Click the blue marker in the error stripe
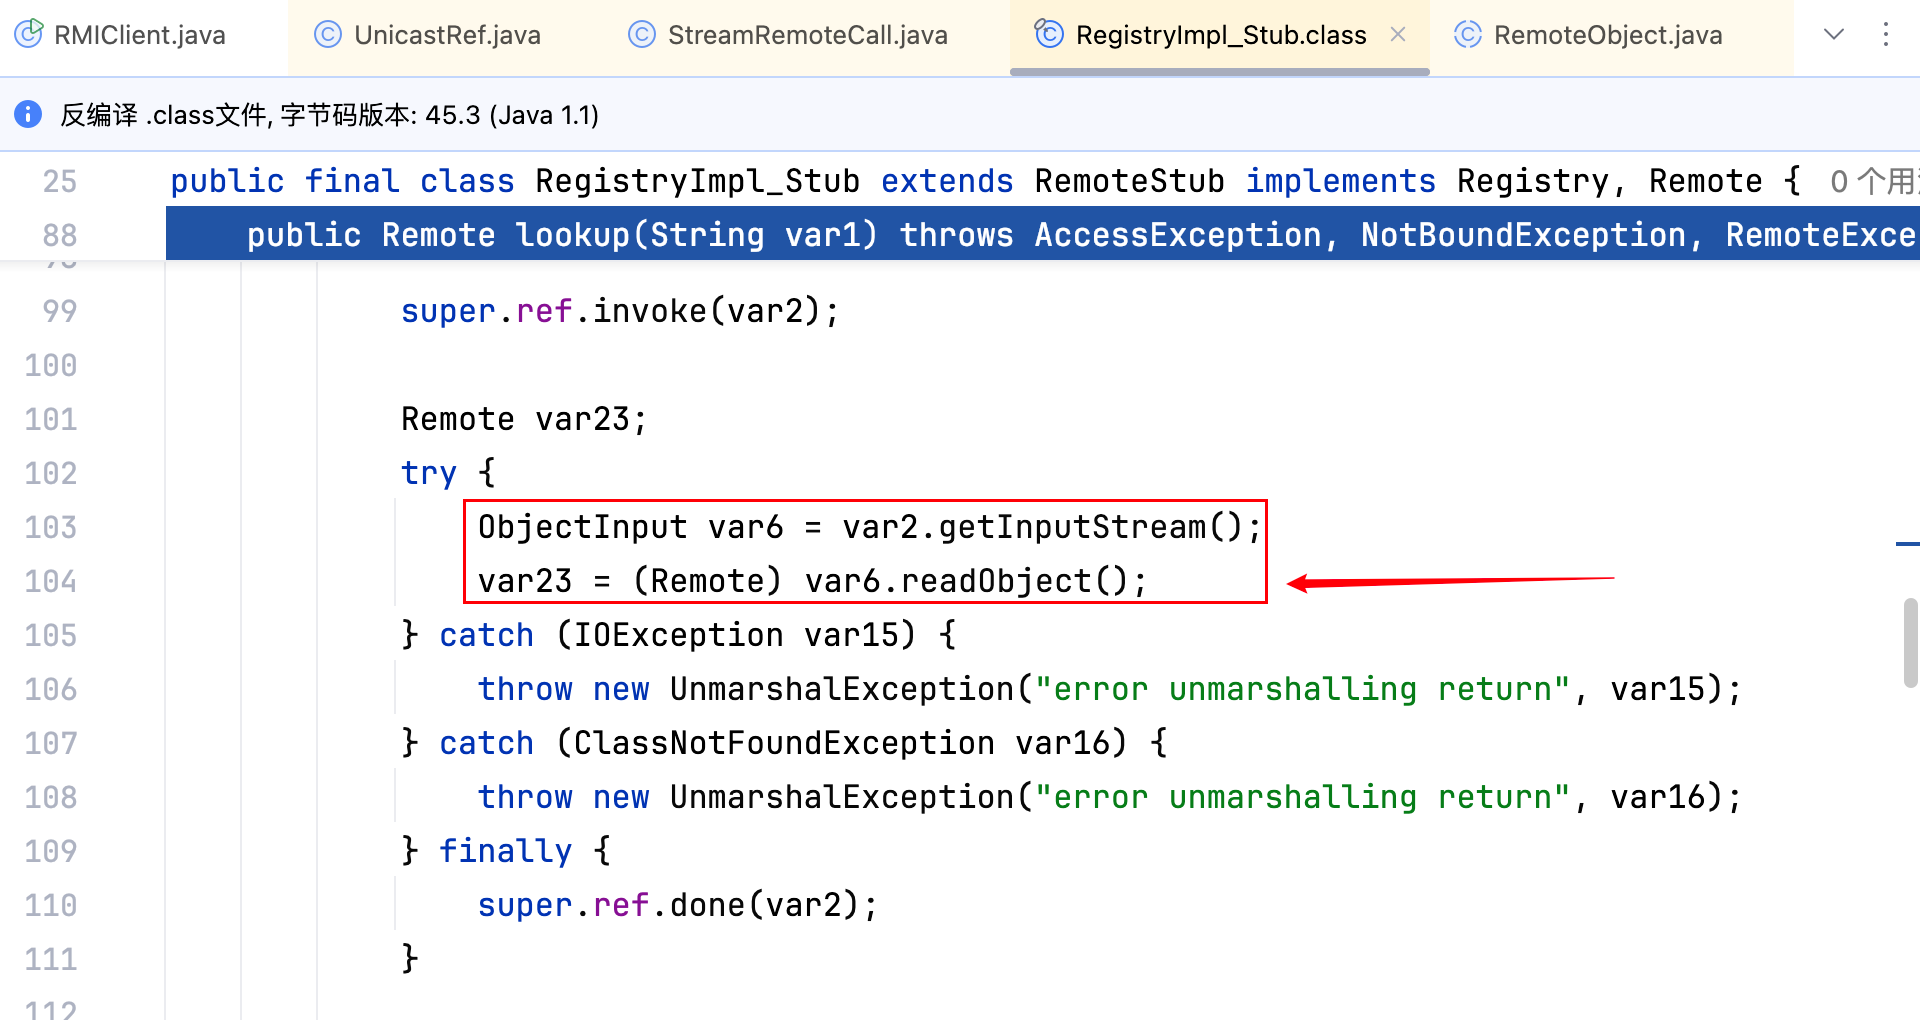1920x1020 pixels. coord(1906,544)
